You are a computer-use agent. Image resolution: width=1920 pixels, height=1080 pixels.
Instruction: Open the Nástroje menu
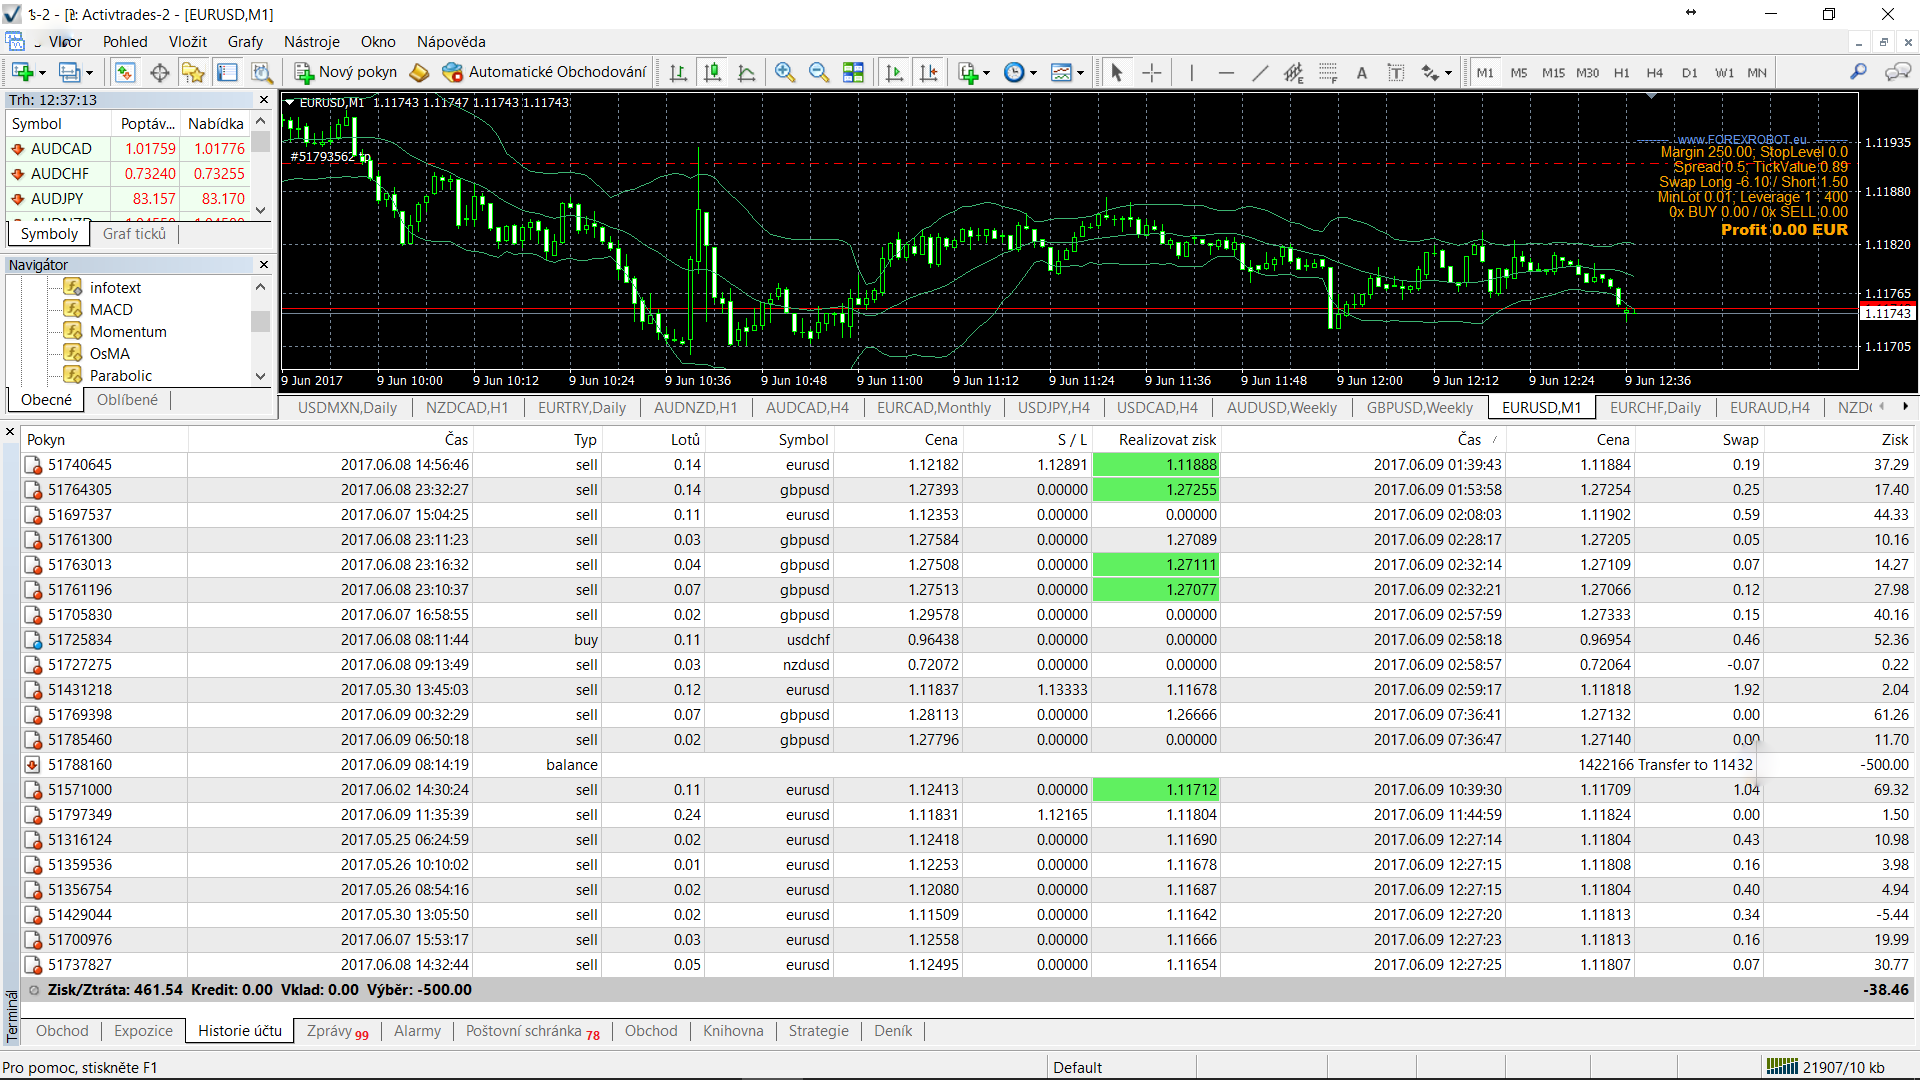pos(312,42)
